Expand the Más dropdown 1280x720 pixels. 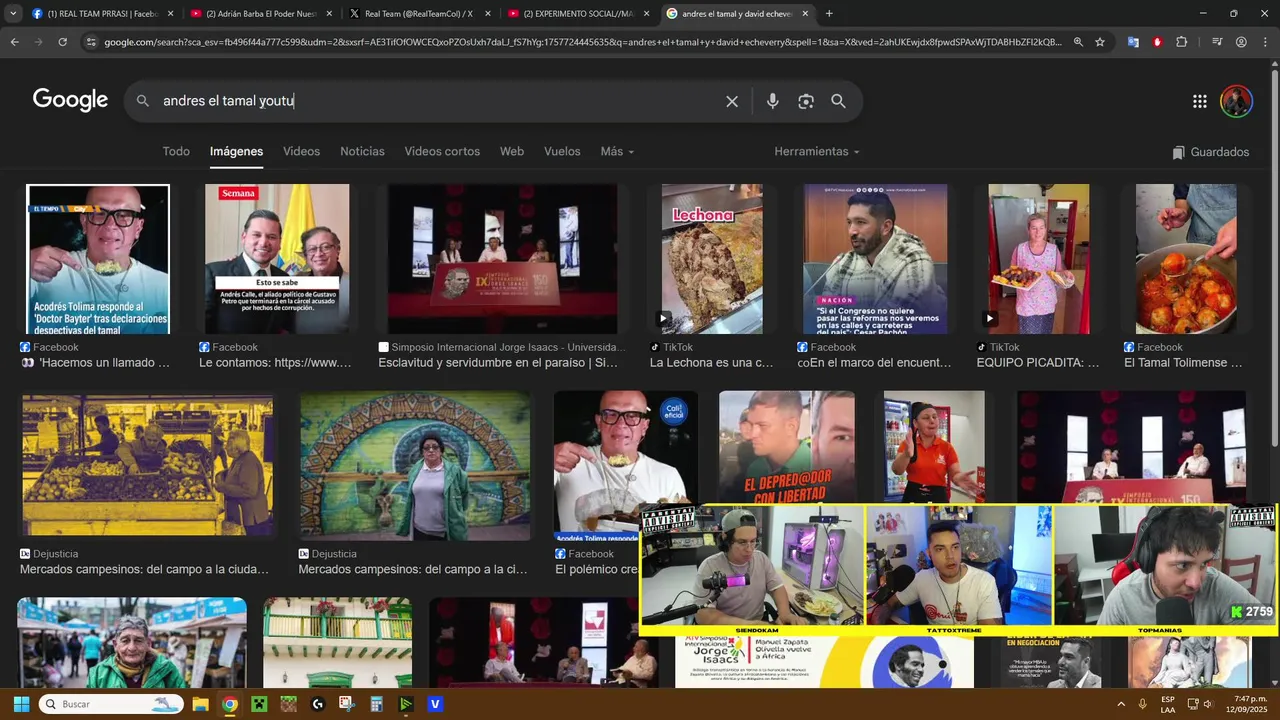617,151
